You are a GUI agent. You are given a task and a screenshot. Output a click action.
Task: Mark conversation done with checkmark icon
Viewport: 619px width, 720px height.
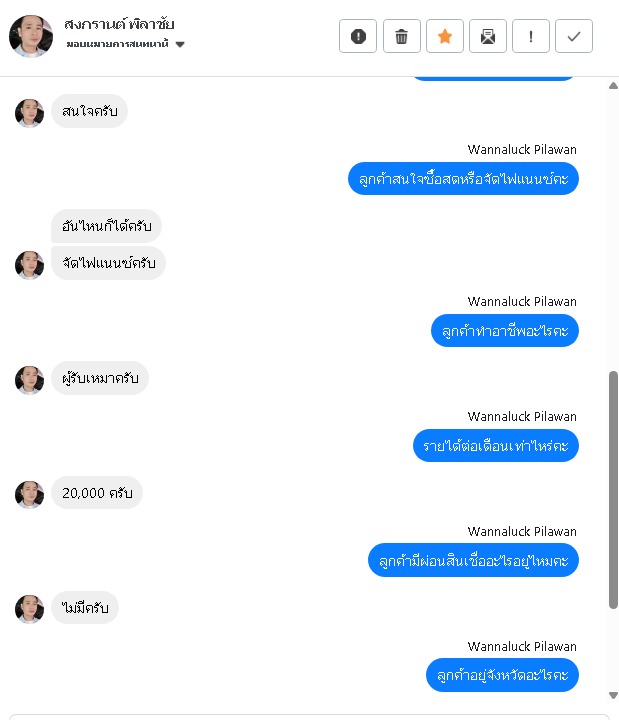click(x=574, y=36)
